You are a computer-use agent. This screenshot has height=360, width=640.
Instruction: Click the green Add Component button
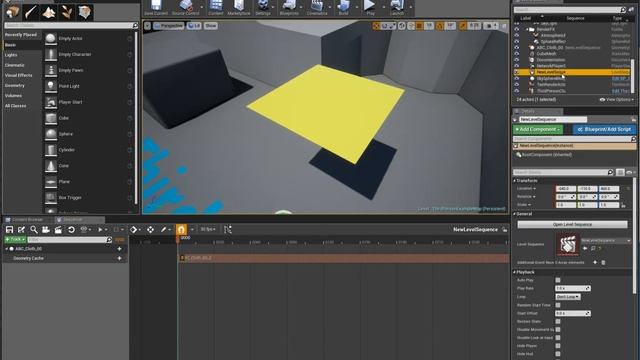tap(538, 129)
